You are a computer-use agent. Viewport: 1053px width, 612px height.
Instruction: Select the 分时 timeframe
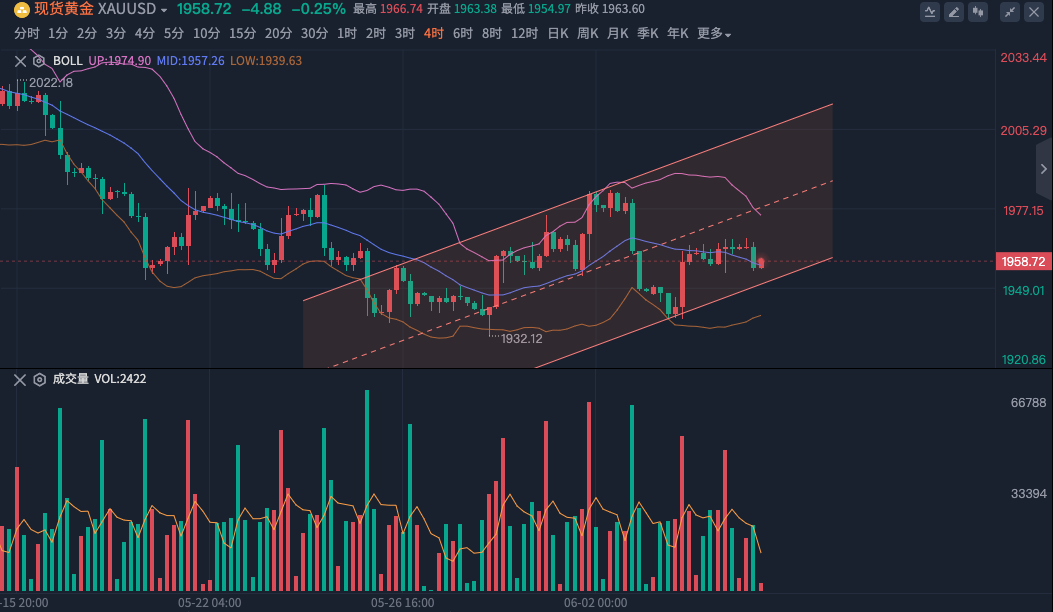click(27, 33)
